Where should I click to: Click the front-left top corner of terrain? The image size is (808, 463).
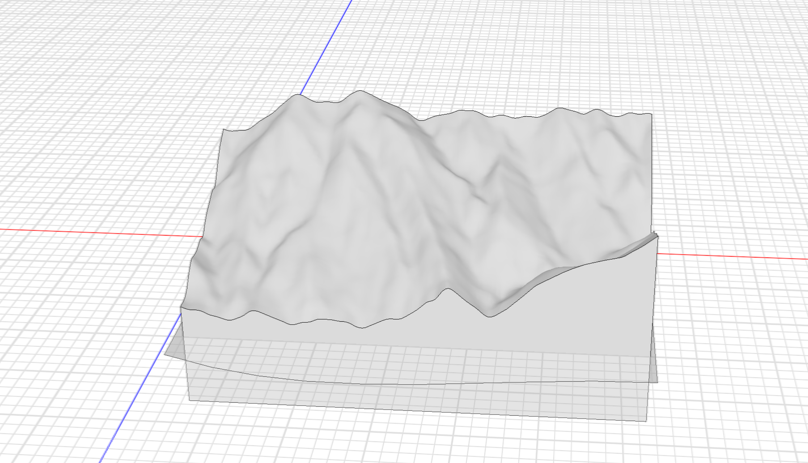[182, 307]
